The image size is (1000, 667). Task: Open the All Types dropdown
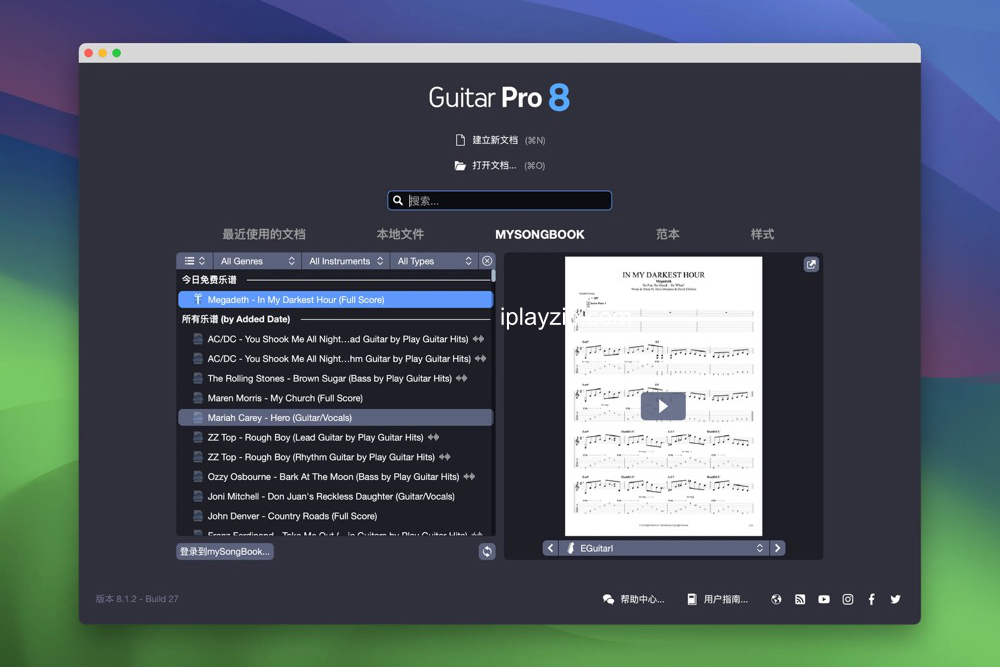tap(434, 261)
